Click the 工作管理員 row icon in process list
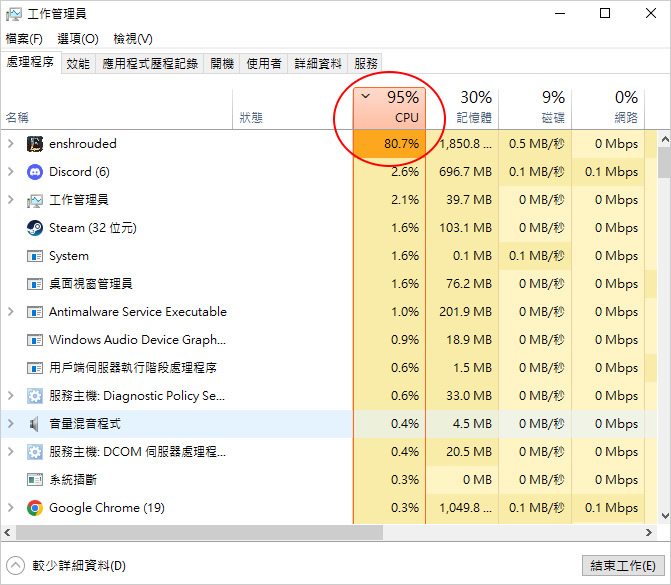The height and width of the screenshot is (585, 671). coord(35,200)
